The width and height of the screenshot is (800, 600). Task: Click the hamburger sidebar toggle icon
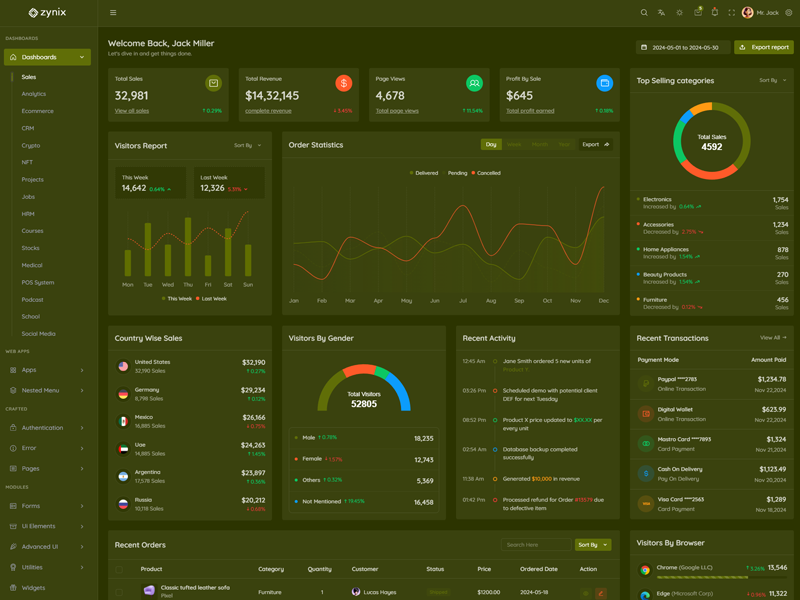[113, 13]
